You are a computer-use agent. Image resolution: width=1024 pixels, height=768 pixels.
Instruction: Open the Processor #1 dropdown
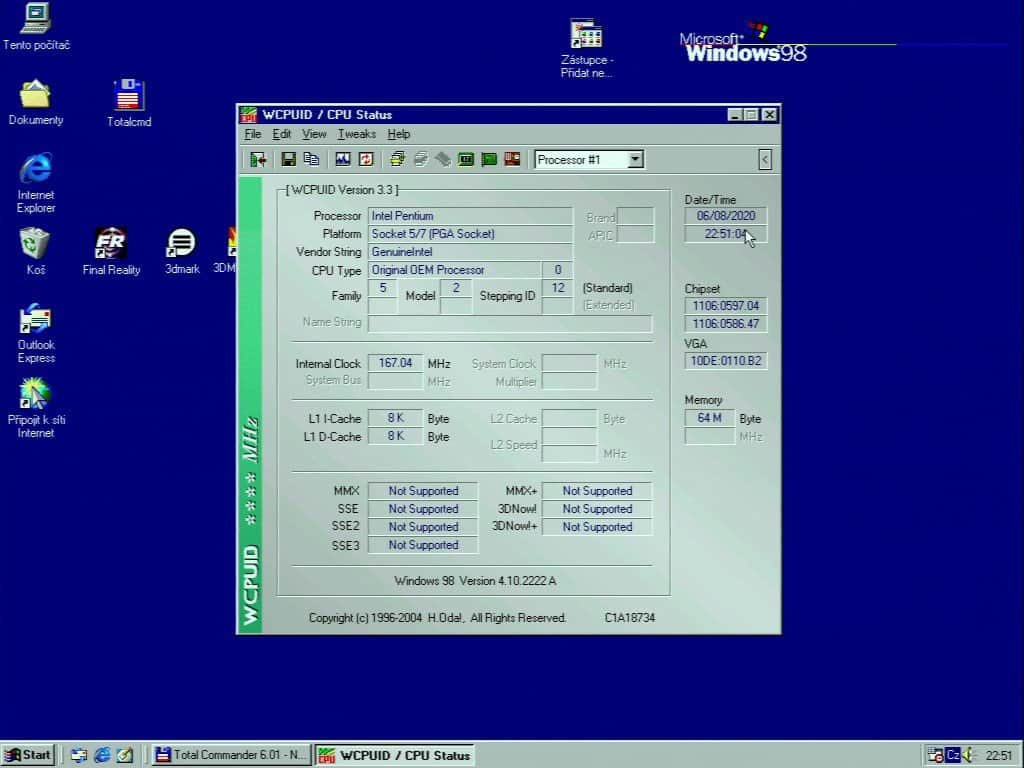(x=635, y=159)
